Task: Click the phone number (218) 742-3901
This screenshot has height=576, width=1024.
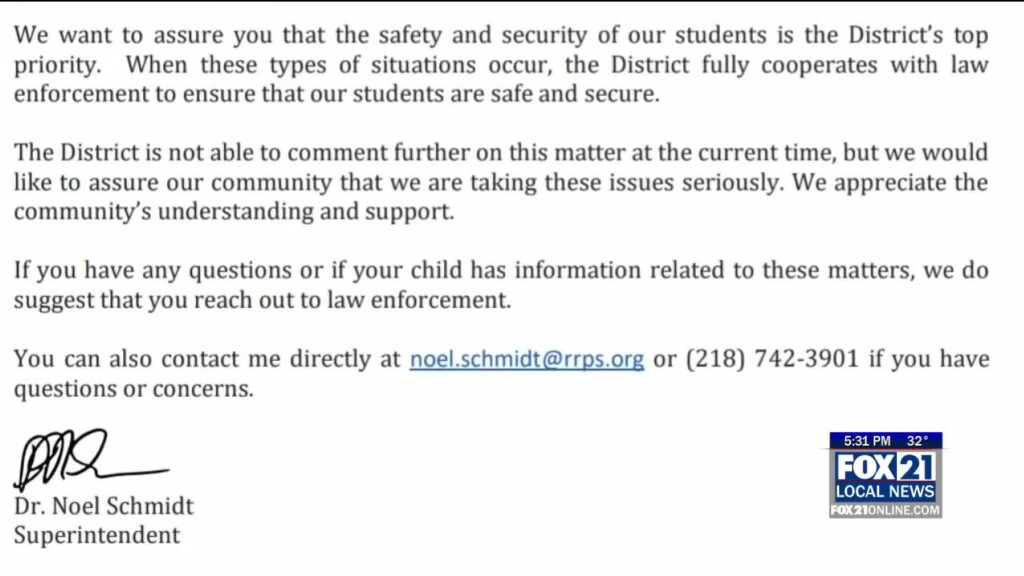Action: (772, 360)
